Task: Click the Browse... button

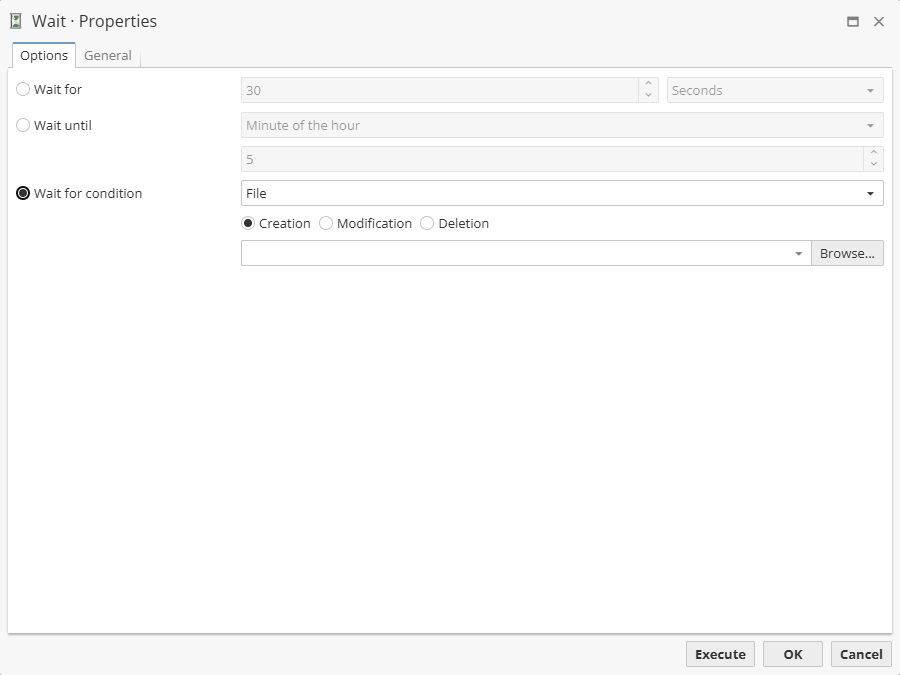Action: 847,253
